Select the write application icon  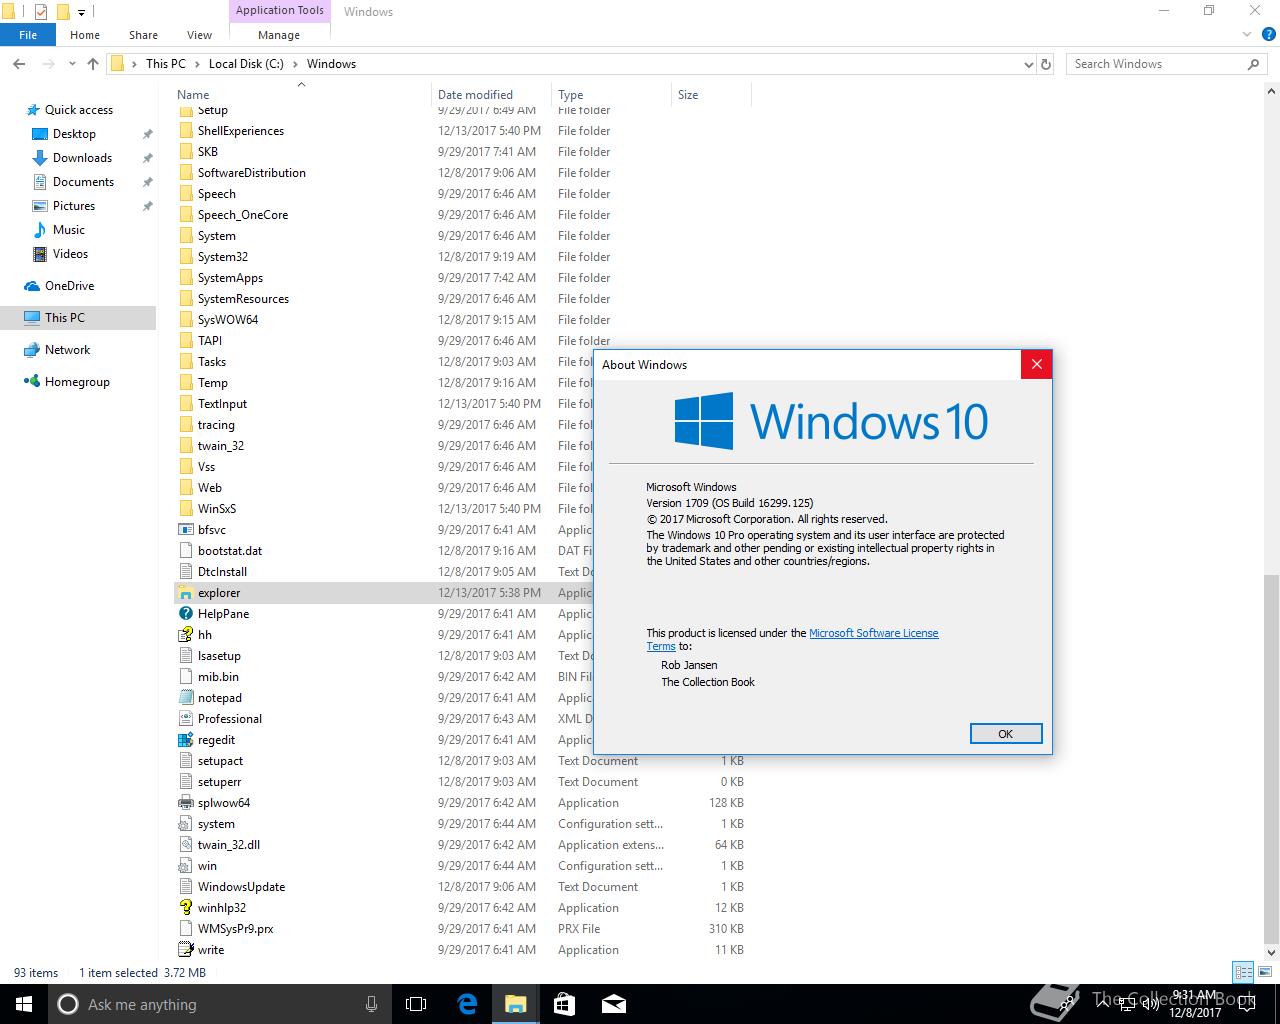[185, 950]
